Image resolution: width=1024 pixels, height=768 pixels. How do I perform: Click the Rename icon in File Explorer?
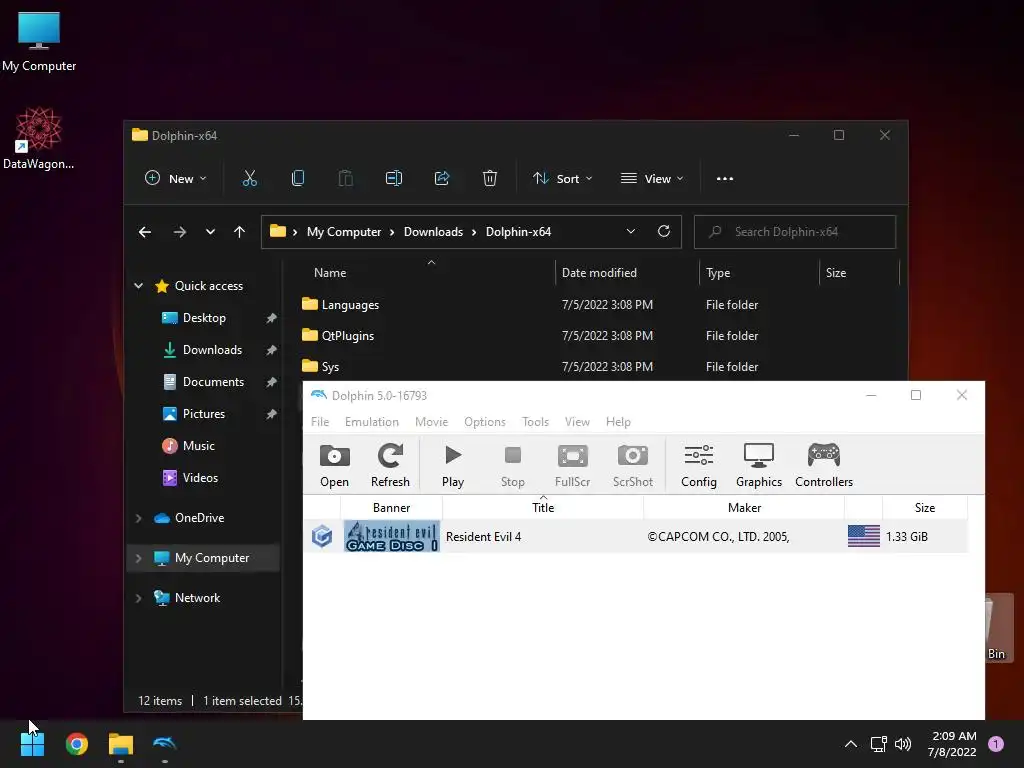pyautogui.click(x=394, y=178)
